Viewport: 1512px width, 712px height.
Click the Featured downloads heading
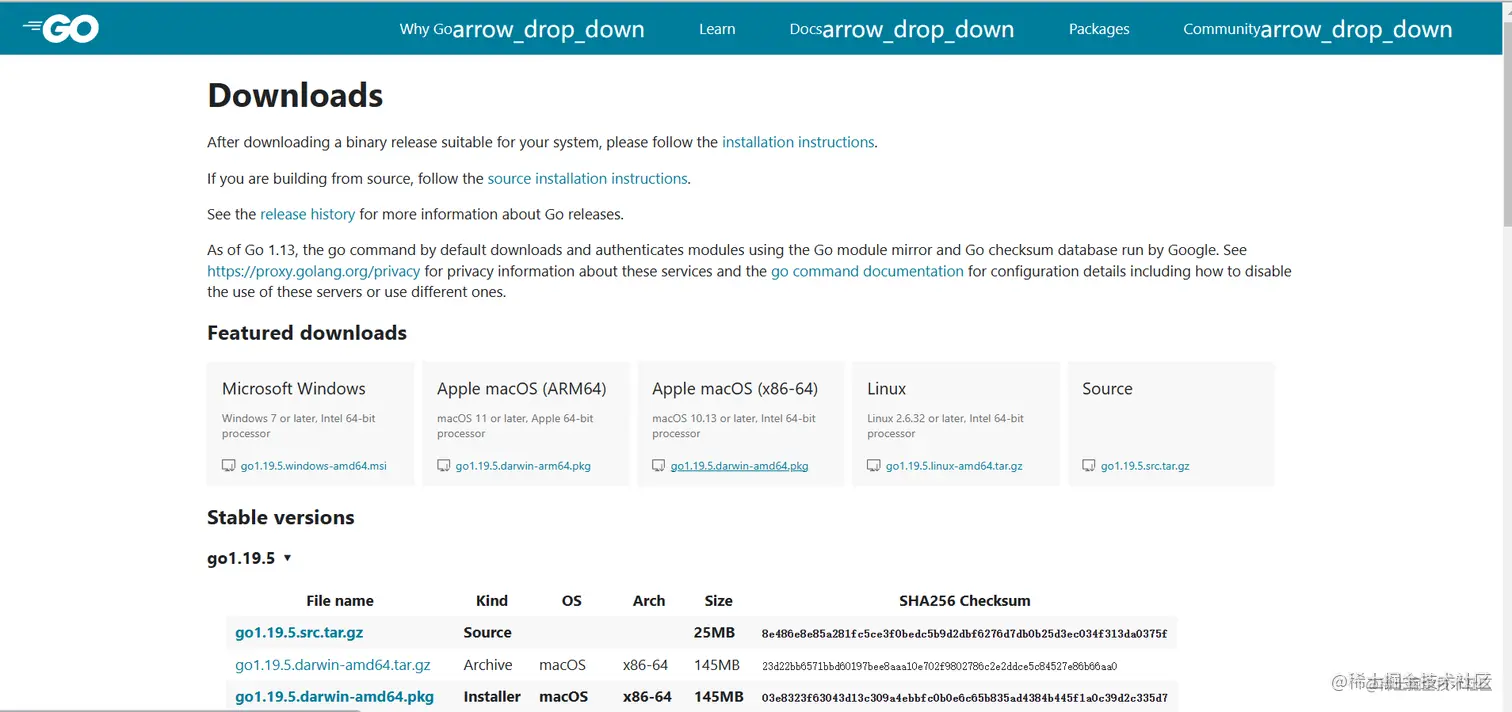click(x=307, y=333)
